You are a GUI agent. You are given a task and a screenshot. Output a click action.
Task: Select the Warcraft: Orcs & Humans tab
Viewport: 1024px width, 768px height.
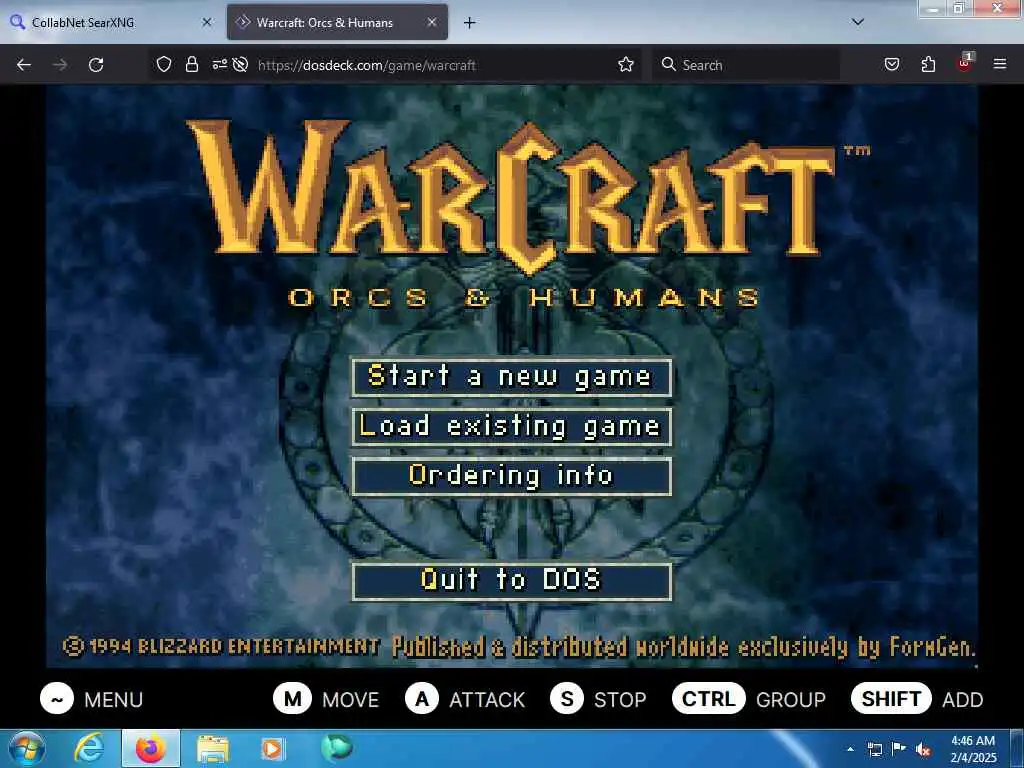[337, 22]
